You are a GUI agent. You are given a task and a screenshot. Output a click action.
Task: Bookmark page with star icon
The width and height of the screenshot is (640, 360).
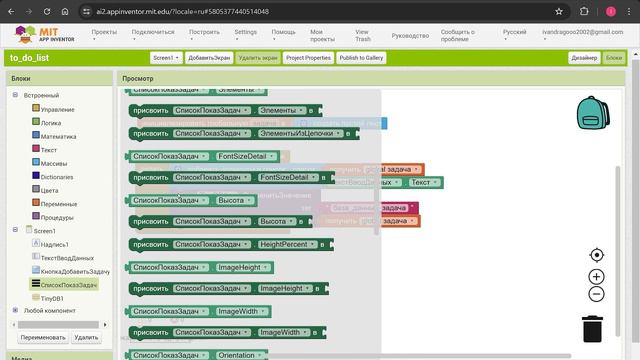pos(559,11)
